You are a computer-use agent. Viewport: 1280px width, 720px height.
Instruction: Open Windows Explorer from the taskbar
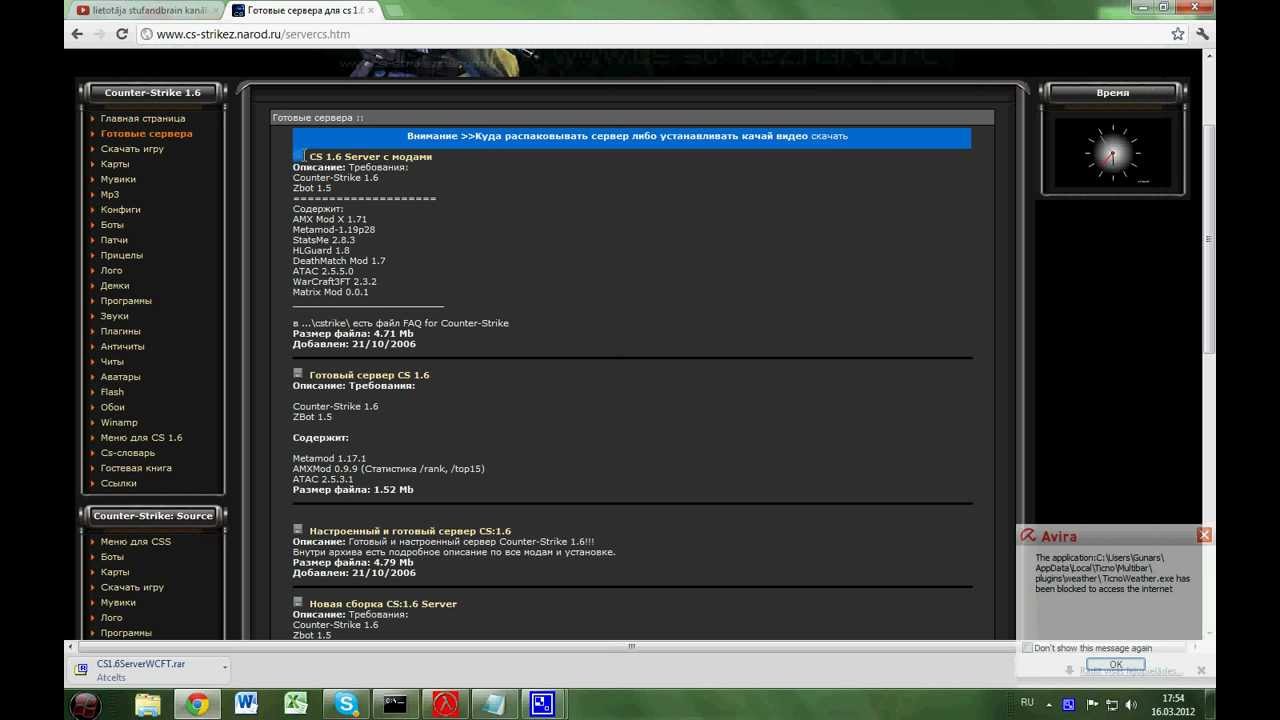(147, 704)
